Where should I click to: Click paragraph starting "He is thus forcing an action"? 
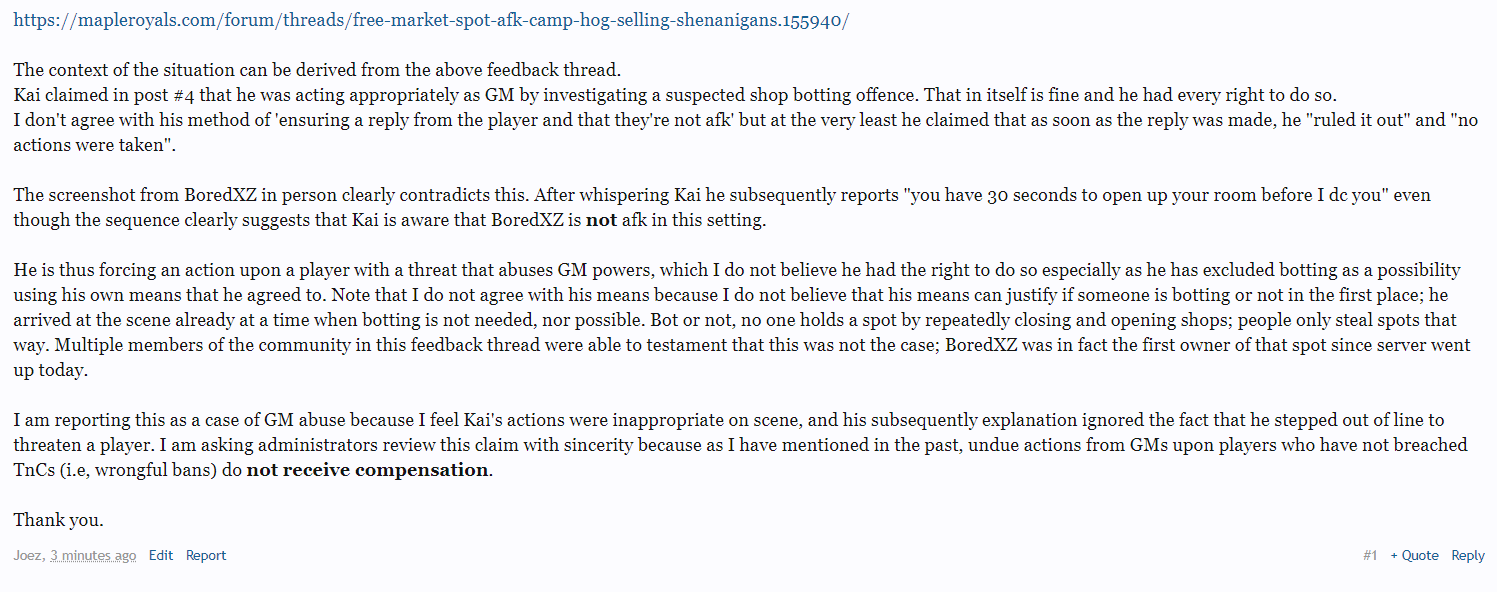pyautogui.click(x=742, y=320)
